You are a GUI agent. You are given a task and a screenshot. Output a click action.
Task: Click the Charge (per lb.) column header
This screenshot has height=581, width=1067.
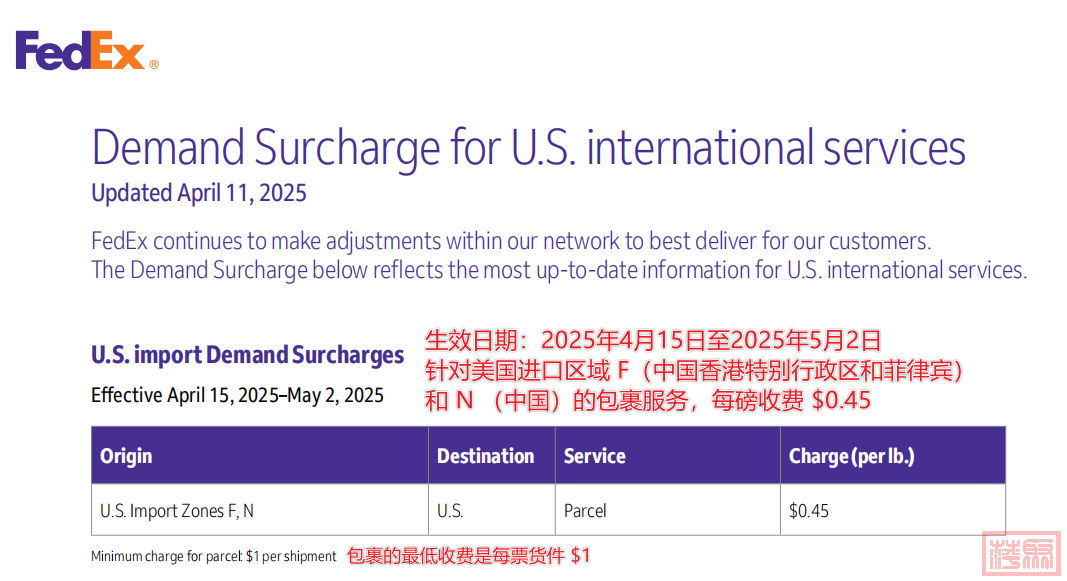tap(893, 456)
